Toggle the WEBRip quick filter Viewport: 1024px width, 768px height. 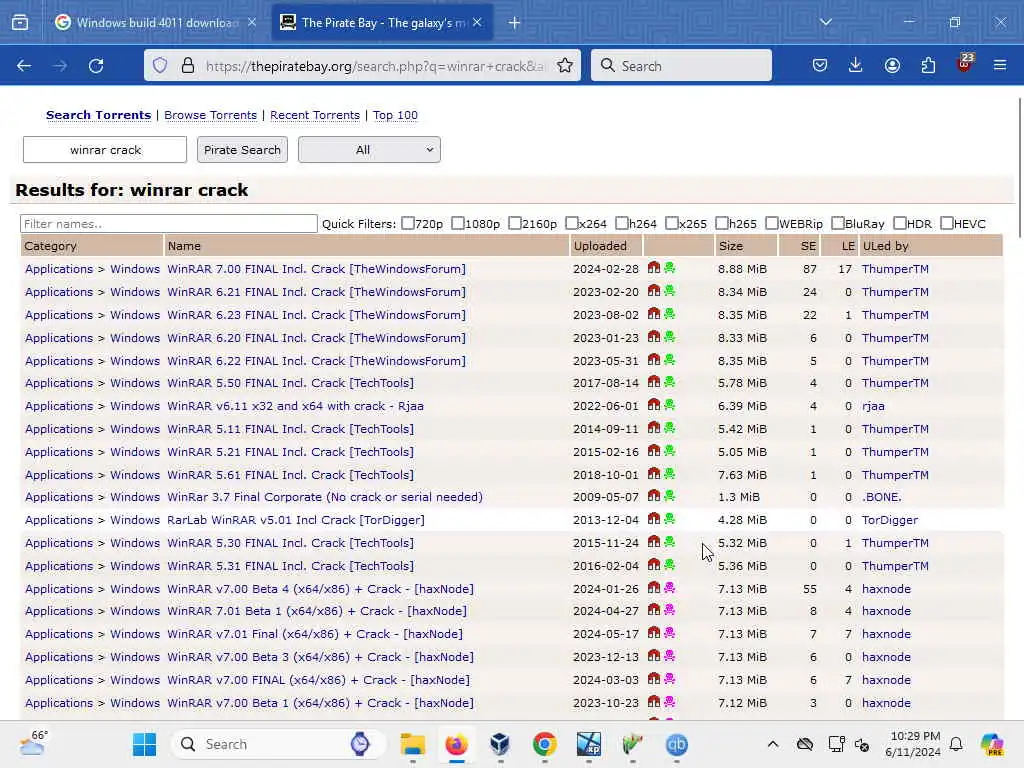772,223
